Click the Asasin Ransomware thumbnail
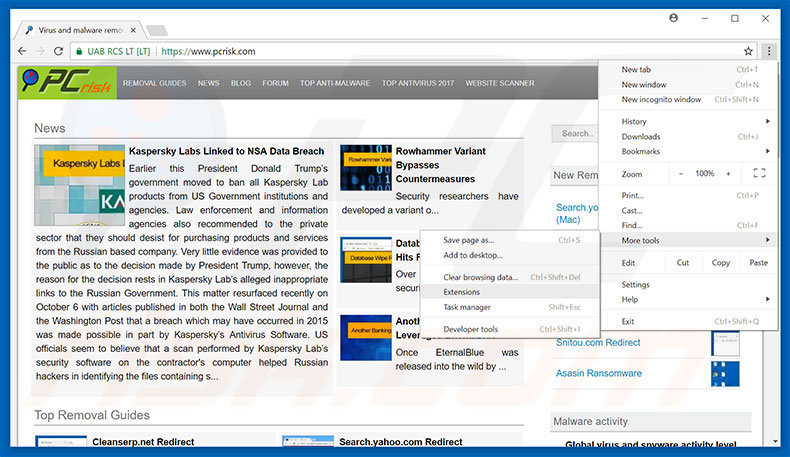 (725, 374)
